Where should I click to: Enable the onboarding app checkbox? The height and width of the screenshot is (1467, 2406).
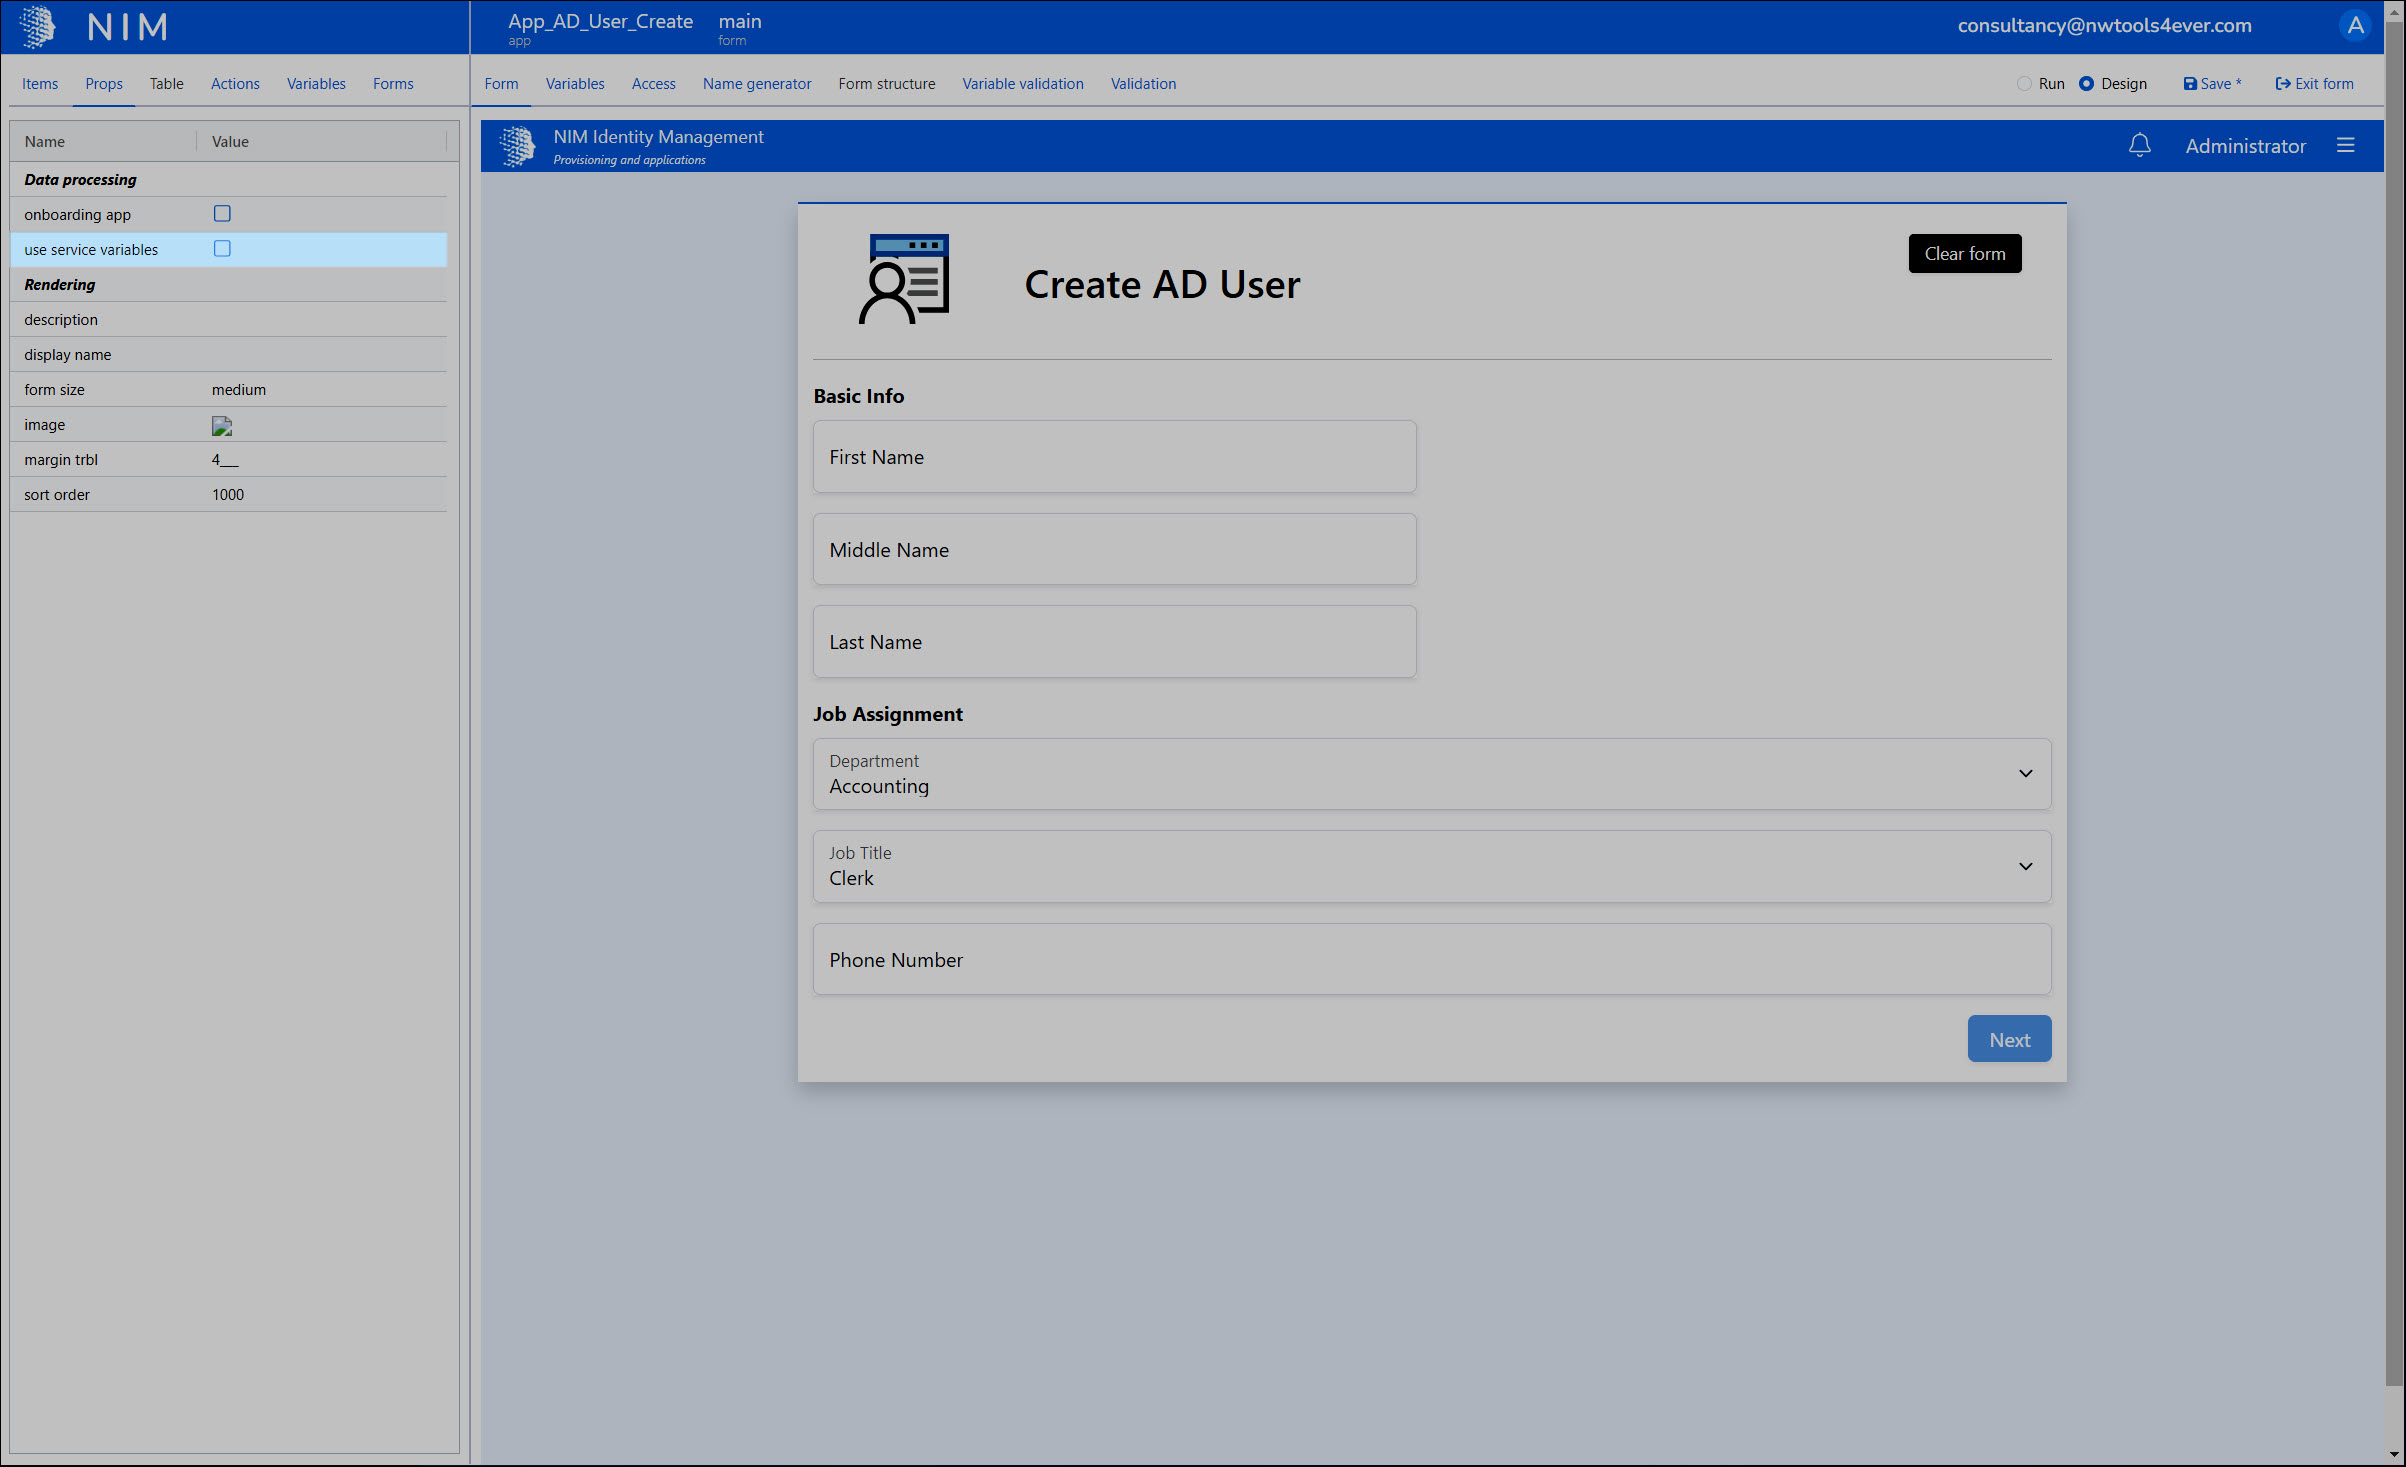222,214
